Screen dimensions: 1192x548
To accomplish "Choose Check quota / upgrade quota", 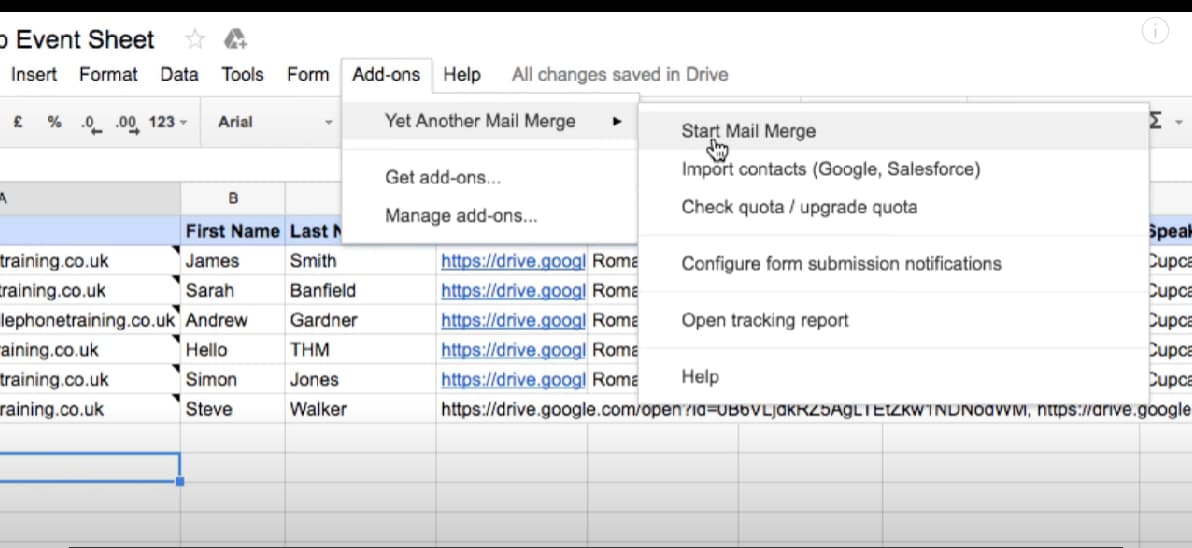I will pyautogui.click(x=893, y=207).
